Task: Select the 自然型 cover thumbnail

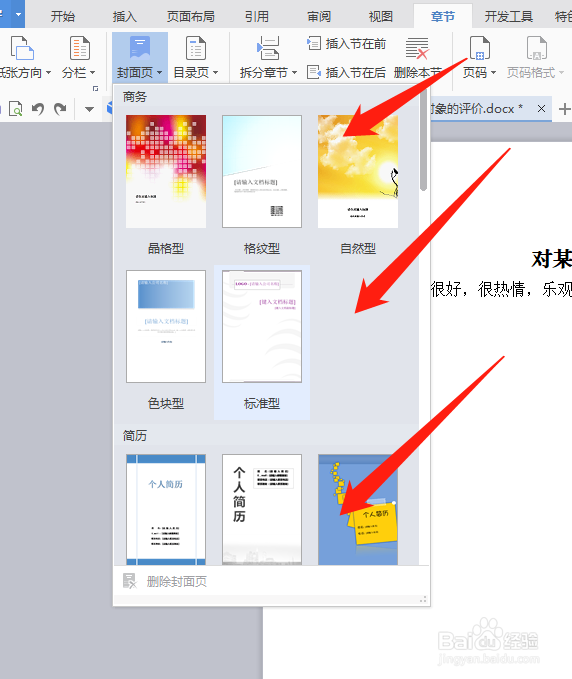Action: (358, 171)
